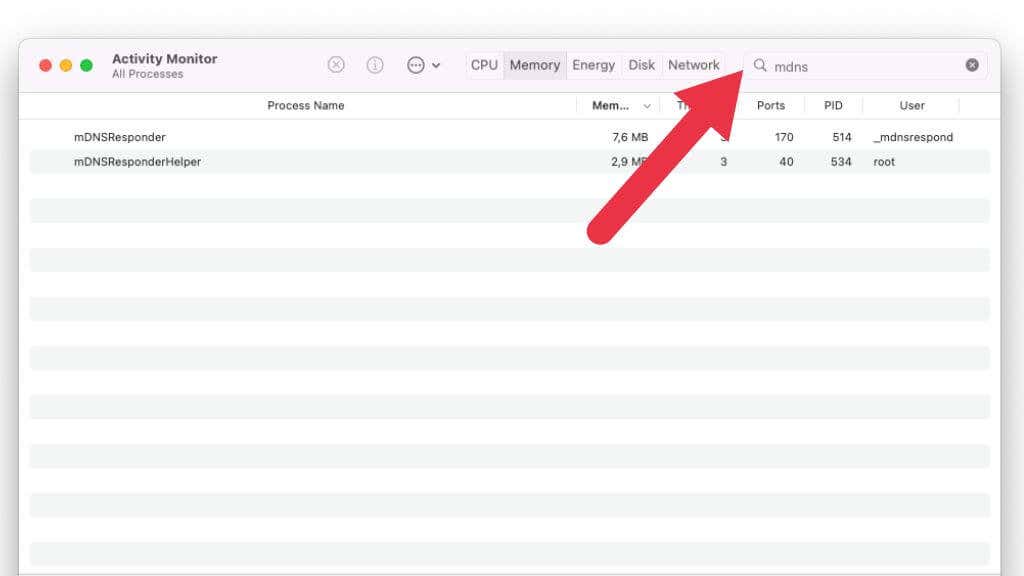Sort by Process Name column
This screenshot has height=576, width=1024.
[x=306, y=105]
